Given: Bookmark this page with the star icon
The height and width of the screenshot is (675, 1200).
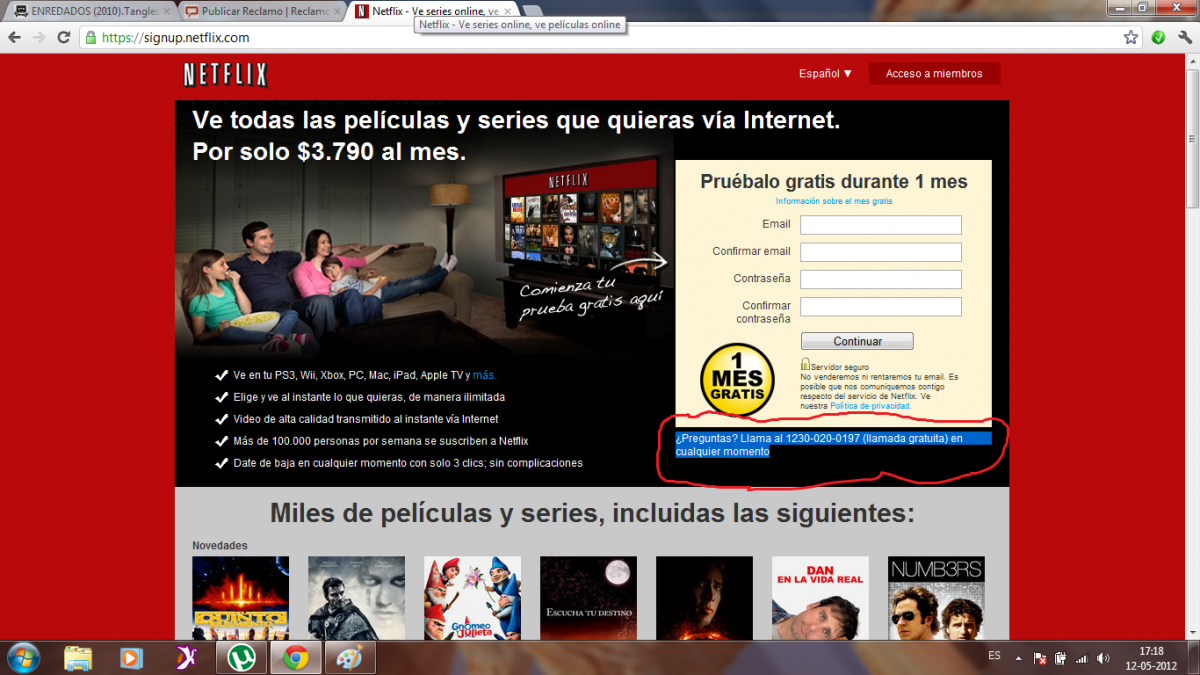Looking at the screenshot, I should pos(1131,38).
